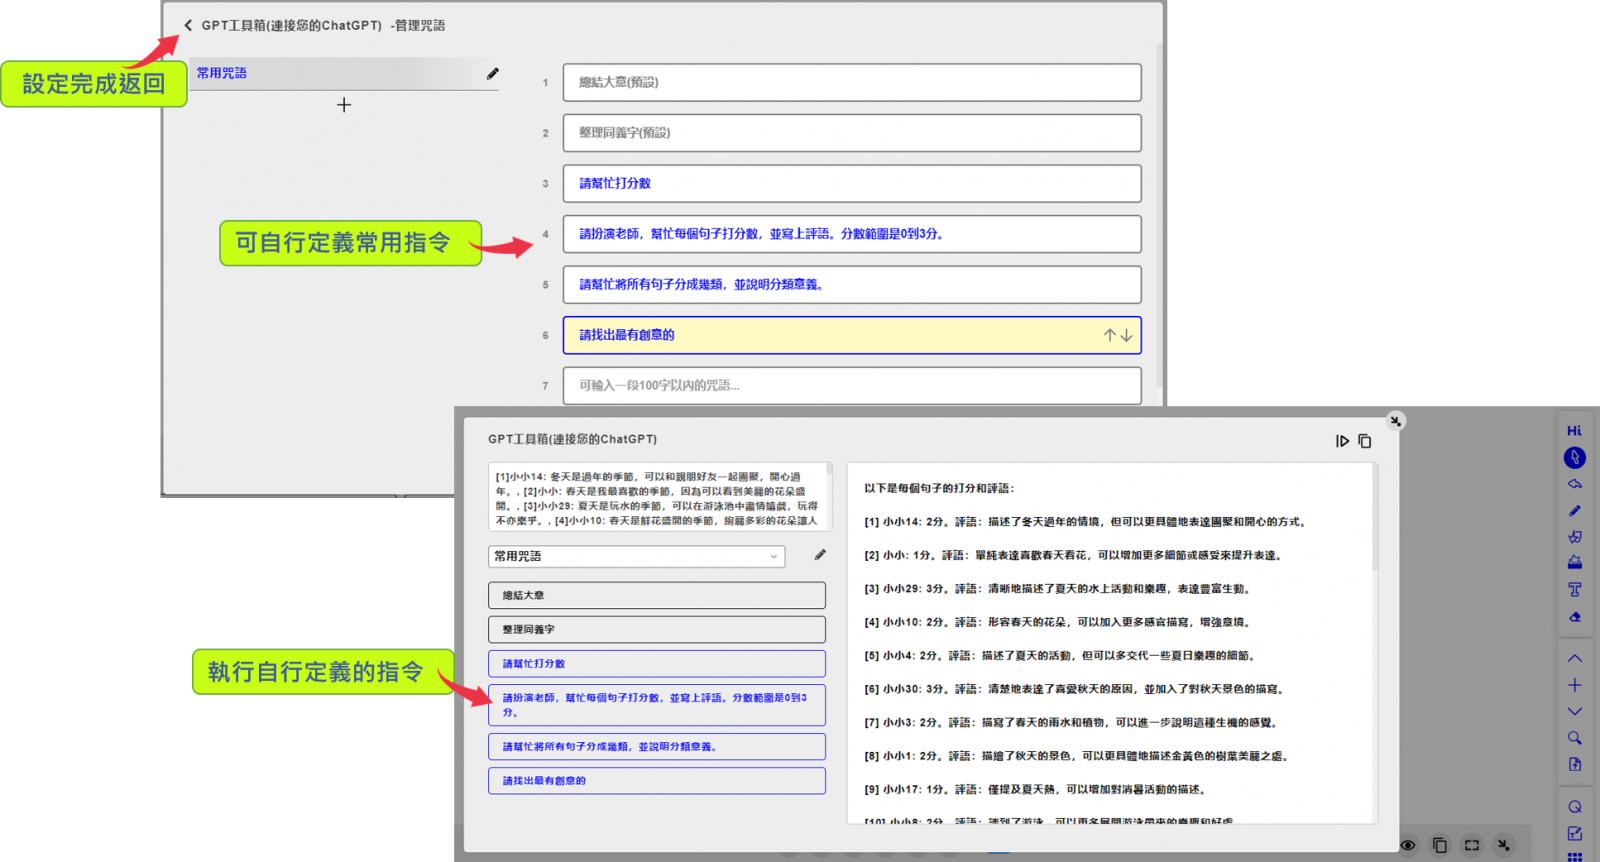Add a new spell group with the plus
Image resolution: width=1600 pixels, height=862 pixels.
coord(344,105)
